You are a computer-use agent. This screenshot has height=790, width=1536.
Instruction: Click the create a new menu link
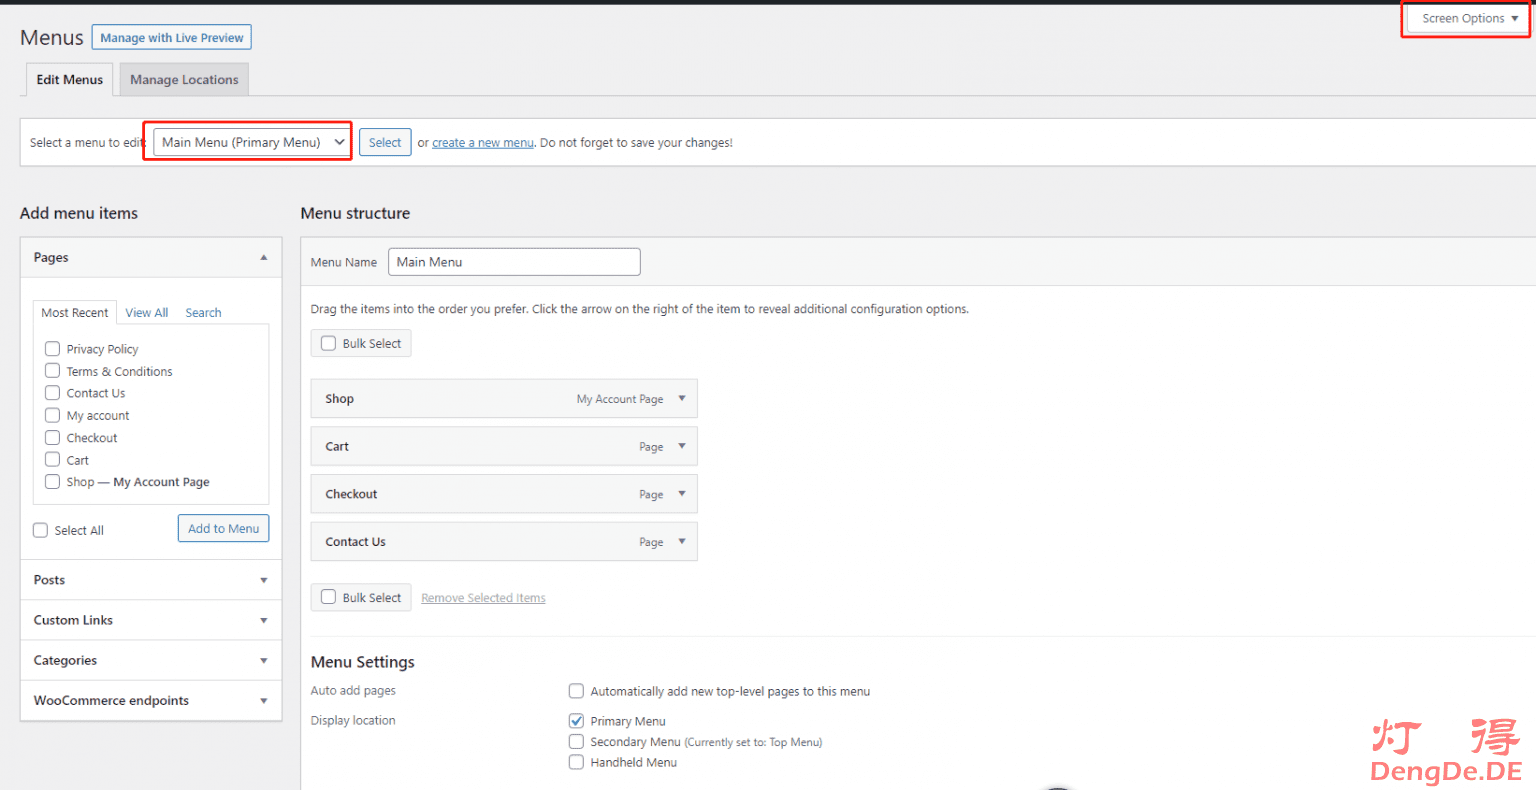click(483, 143)
